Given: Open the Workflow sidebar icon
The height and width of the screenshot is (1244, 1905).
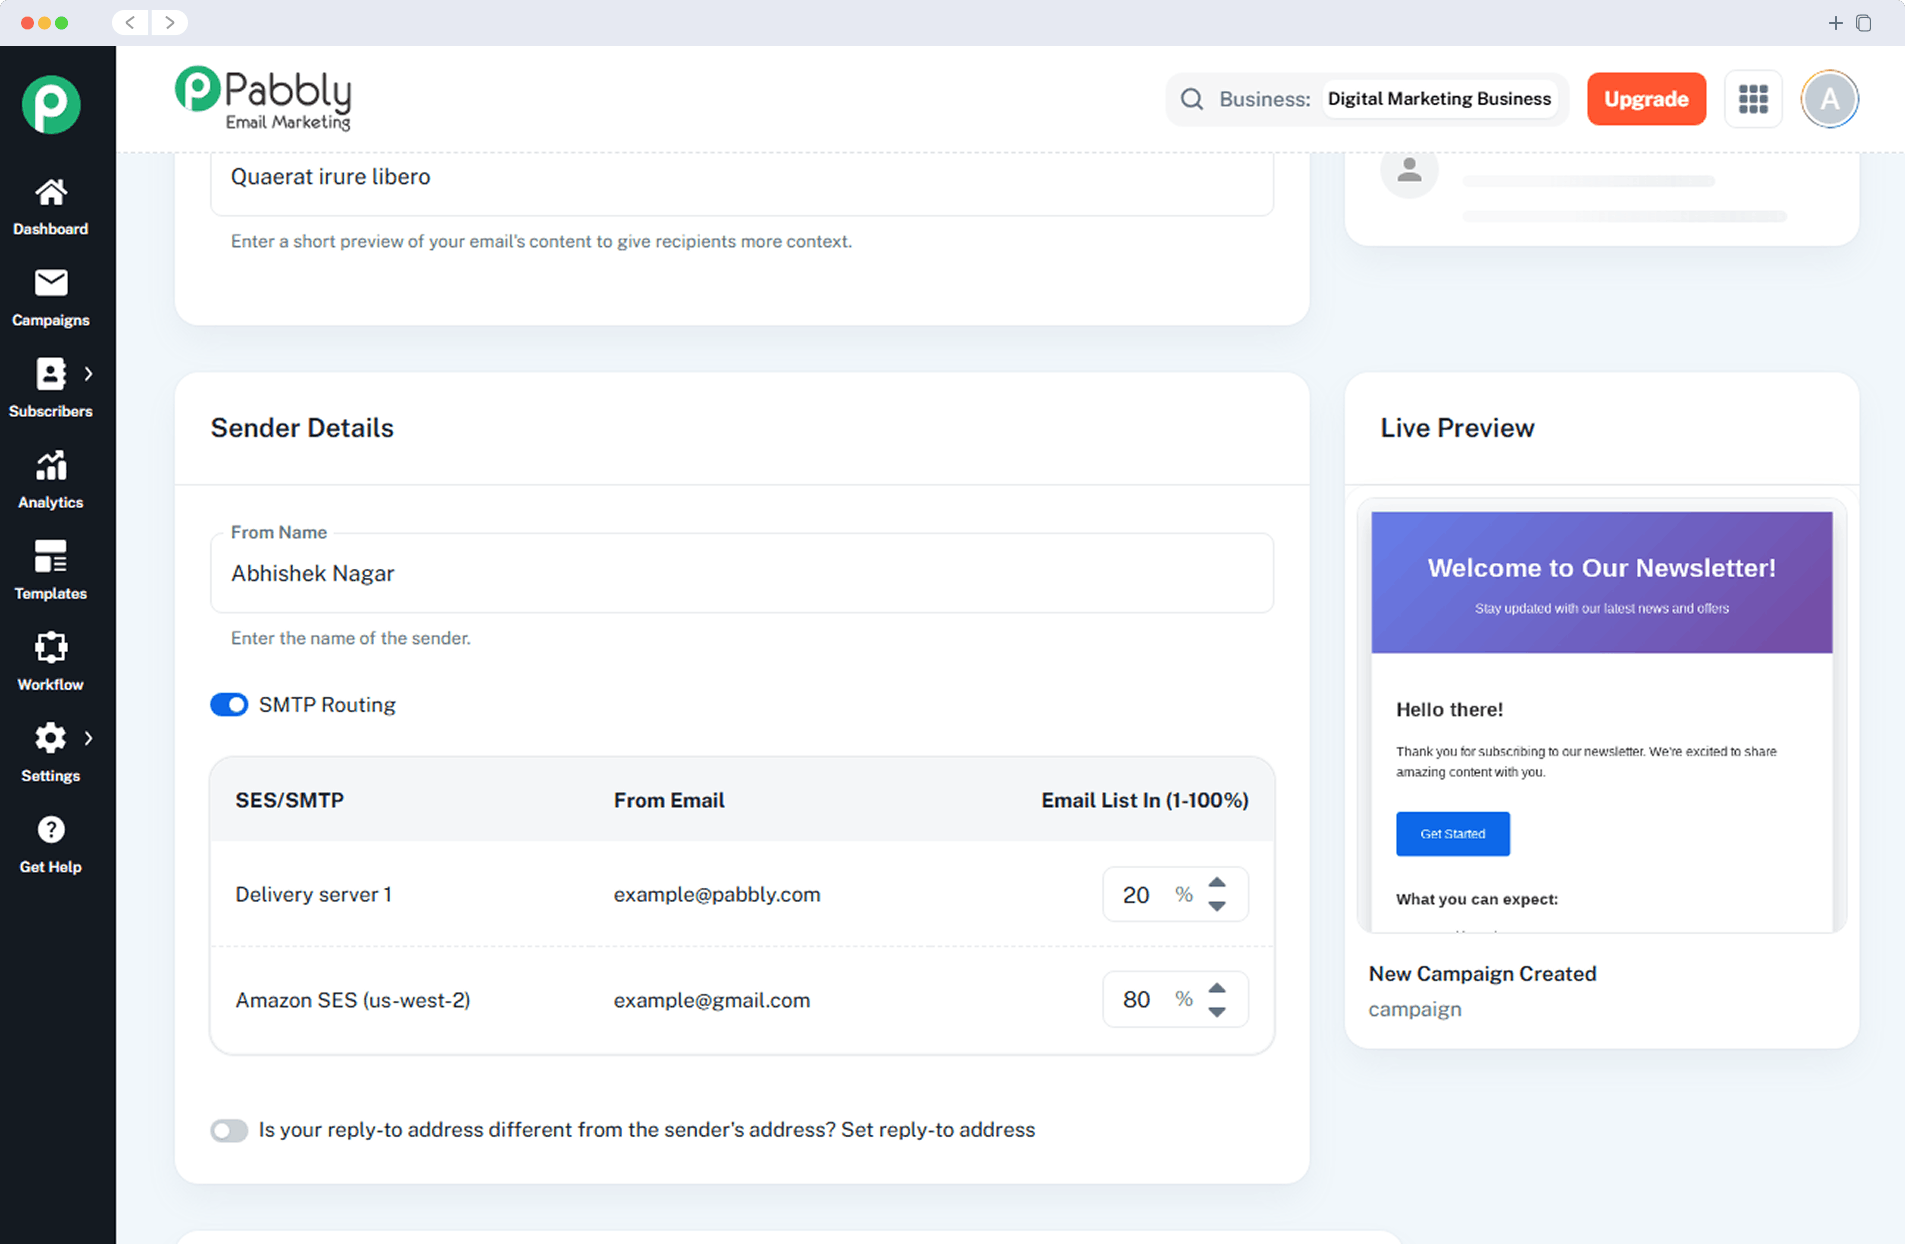Looking at the screenshot, I should click(x=51, y=648).
